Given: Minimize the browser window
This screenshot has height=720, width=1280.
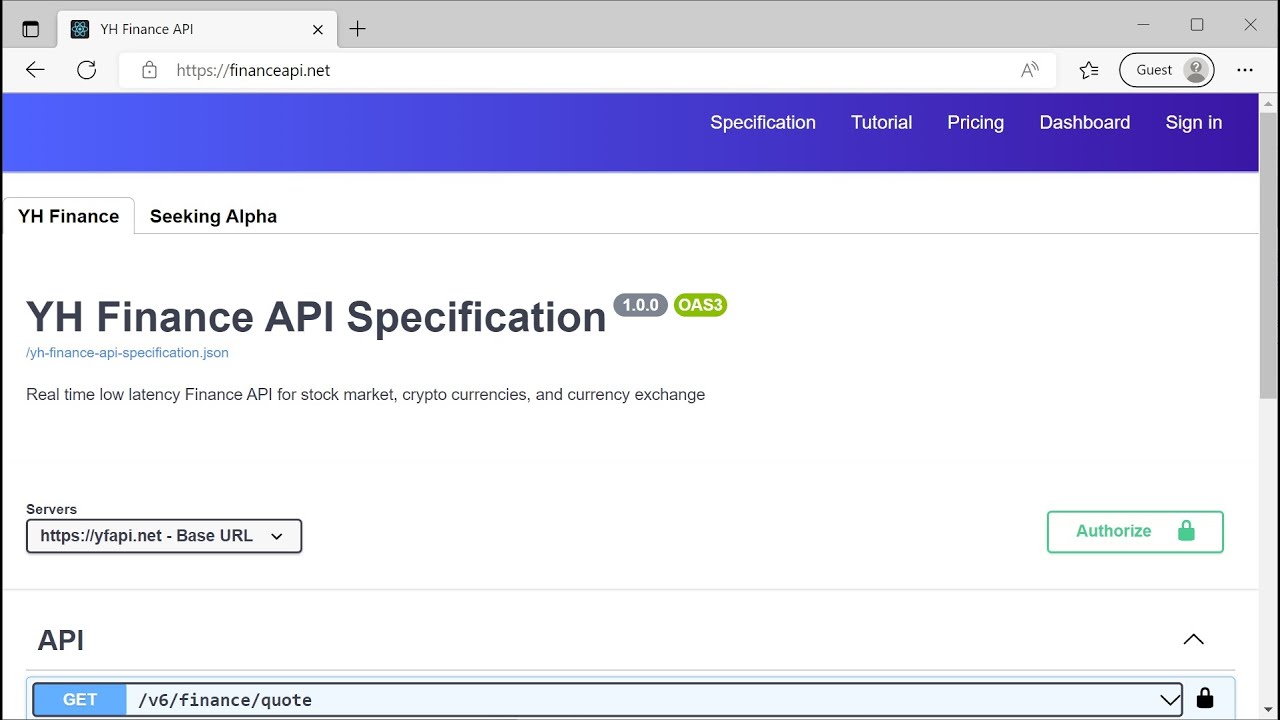Looking at the screenshot, I should 1143,25.
